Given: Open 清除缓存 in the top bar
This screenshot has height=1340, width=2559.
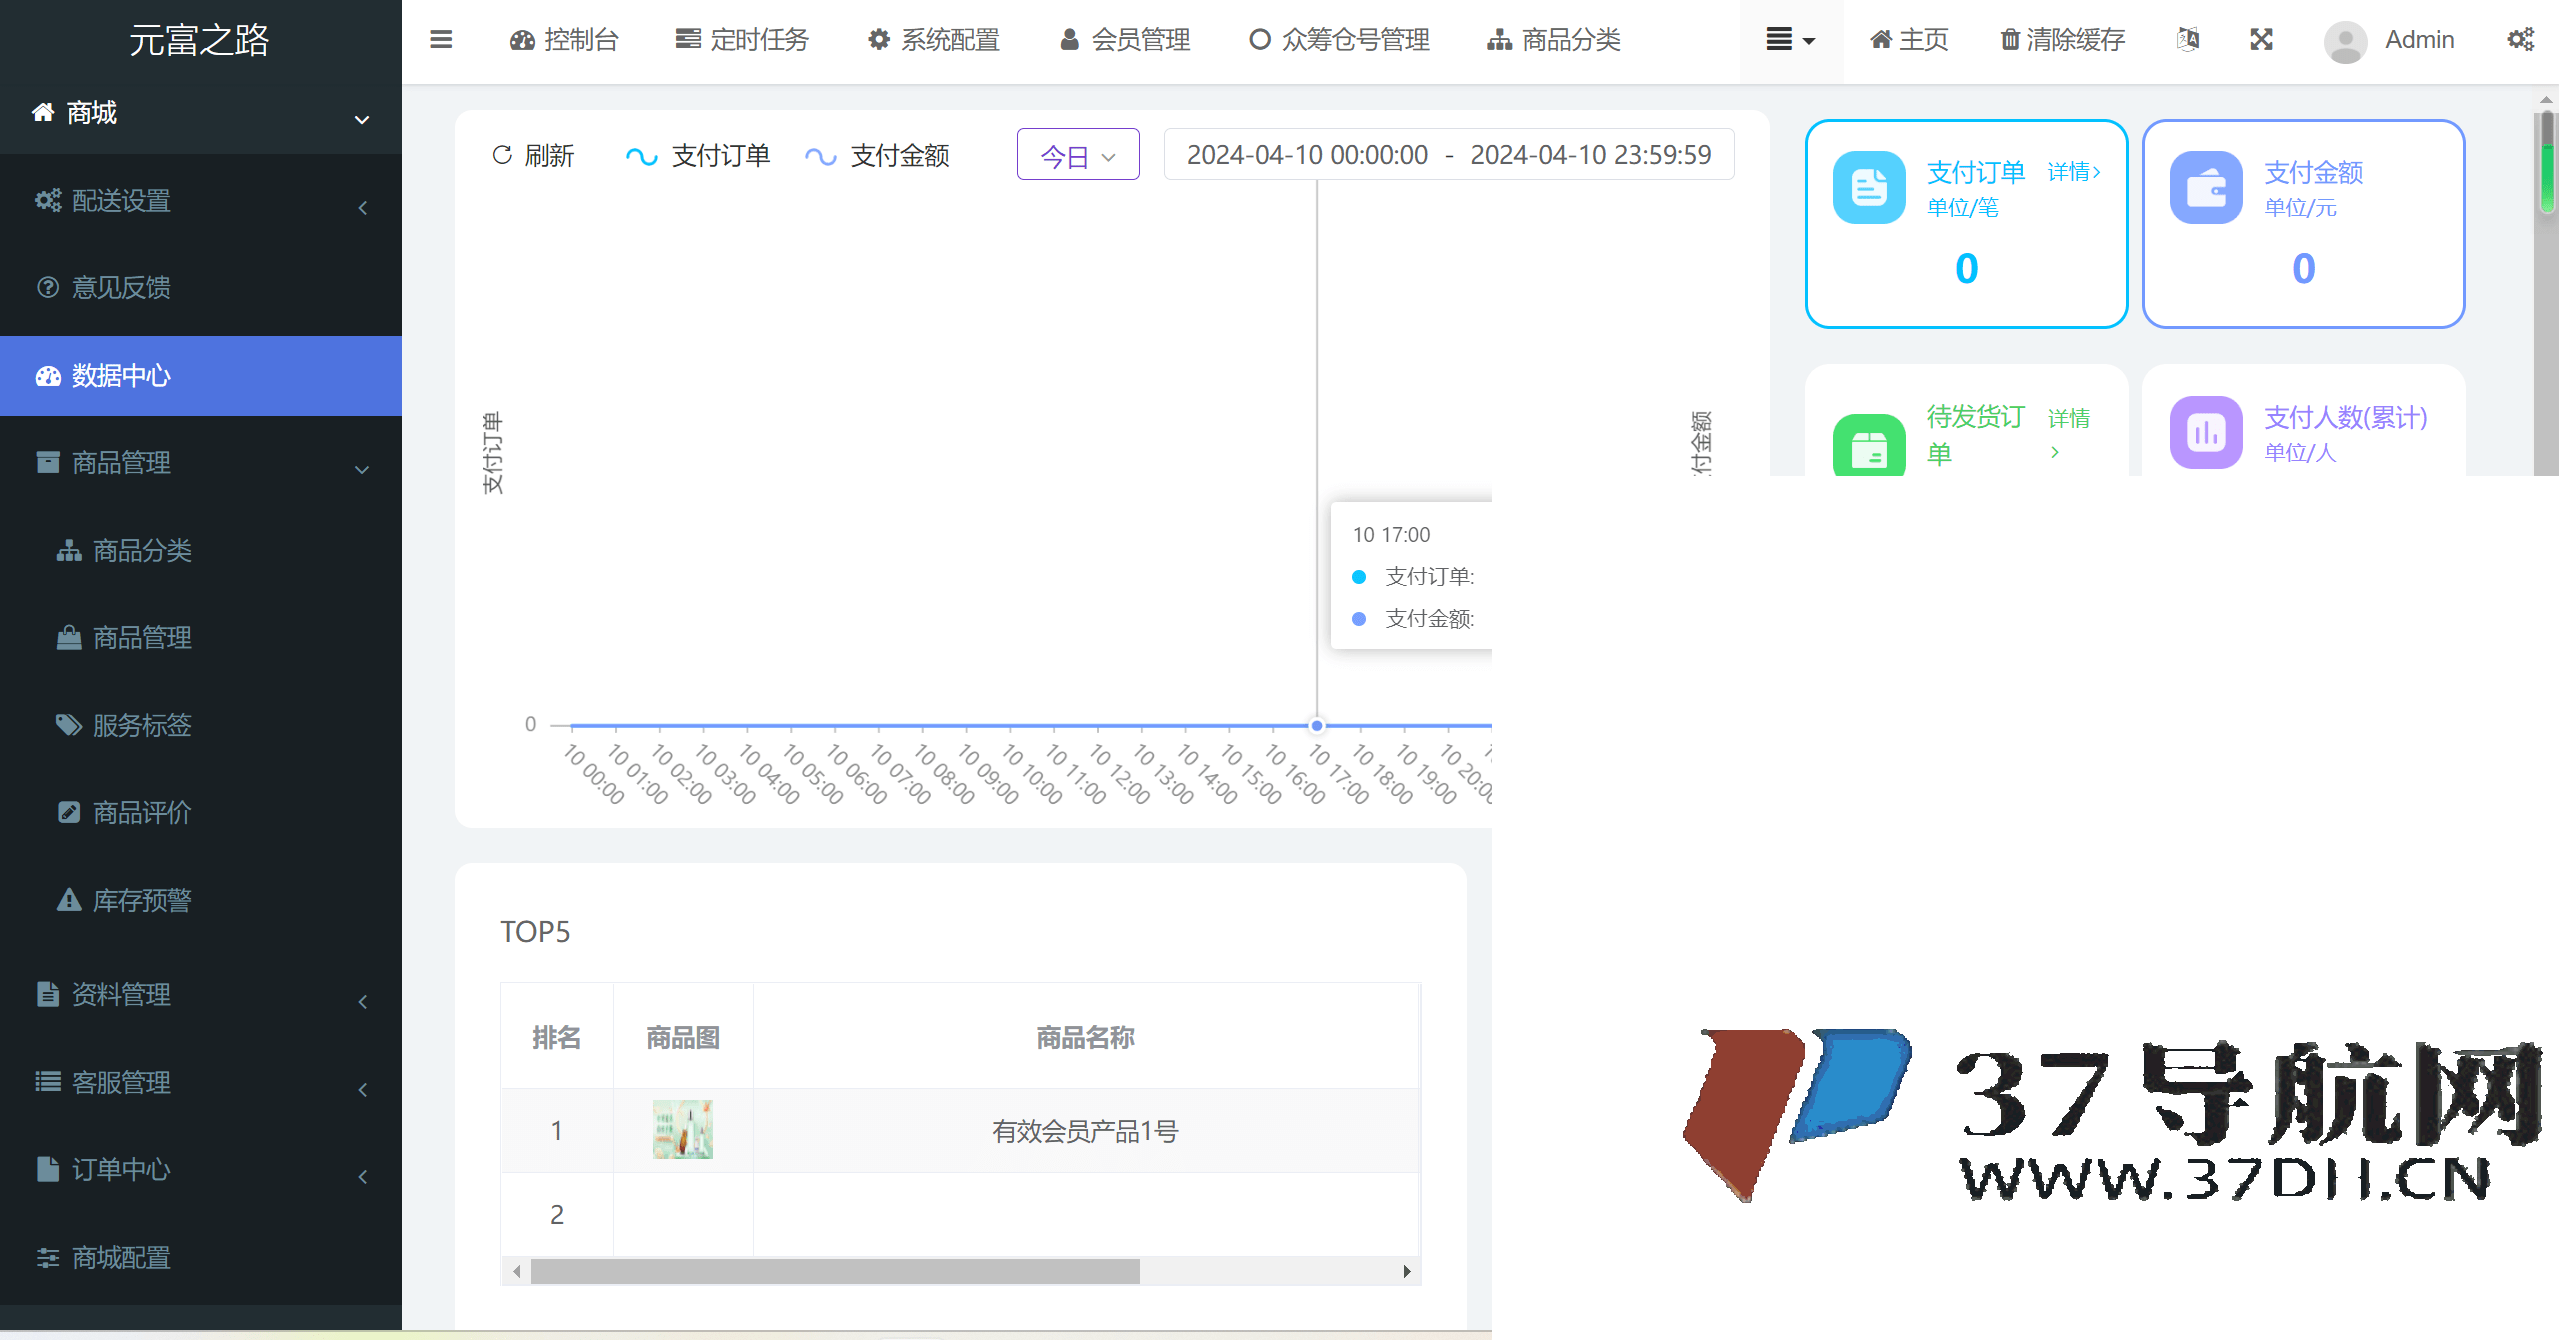Looking at the screenshot, I should point(2059,40).
